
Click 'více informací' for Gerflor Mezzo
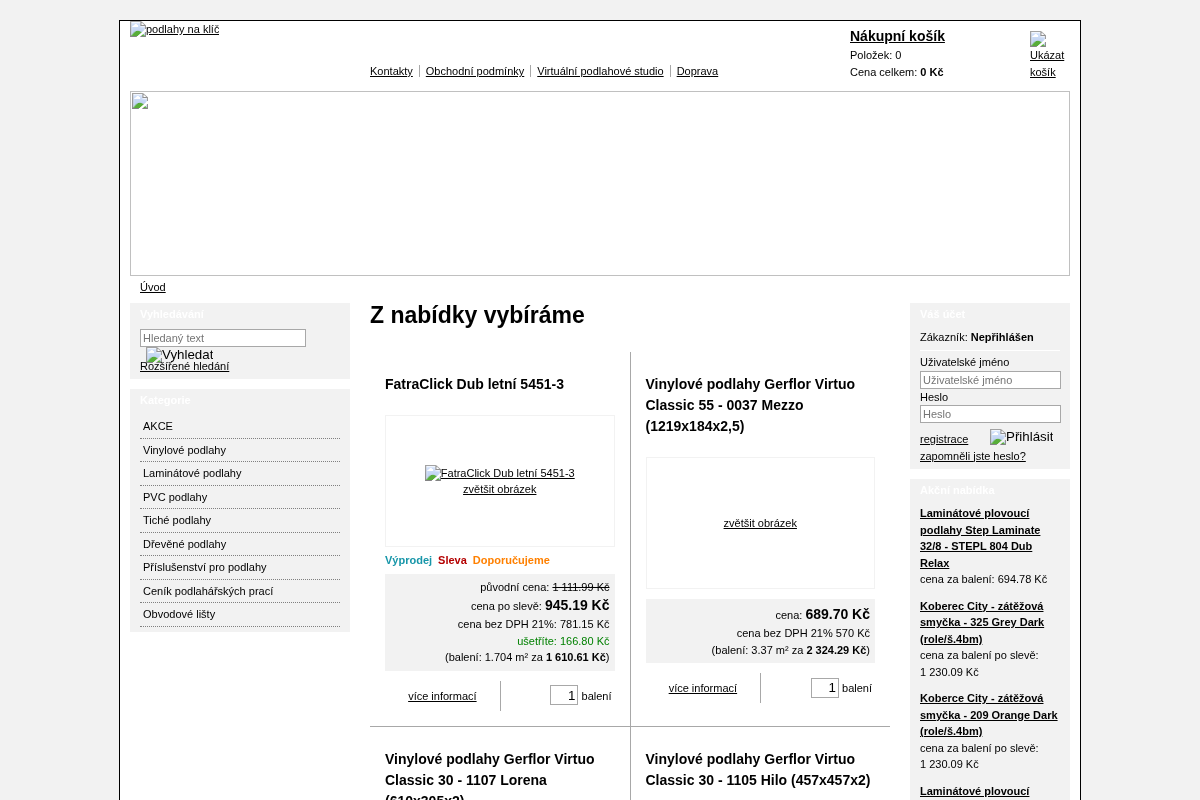(703, 688)
